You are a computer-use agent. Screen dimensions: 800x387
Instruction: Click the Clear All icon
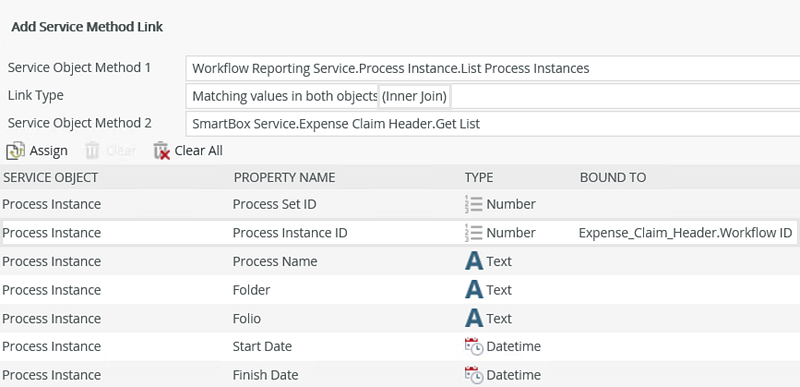pyautogui.click(x=161, y=151)
